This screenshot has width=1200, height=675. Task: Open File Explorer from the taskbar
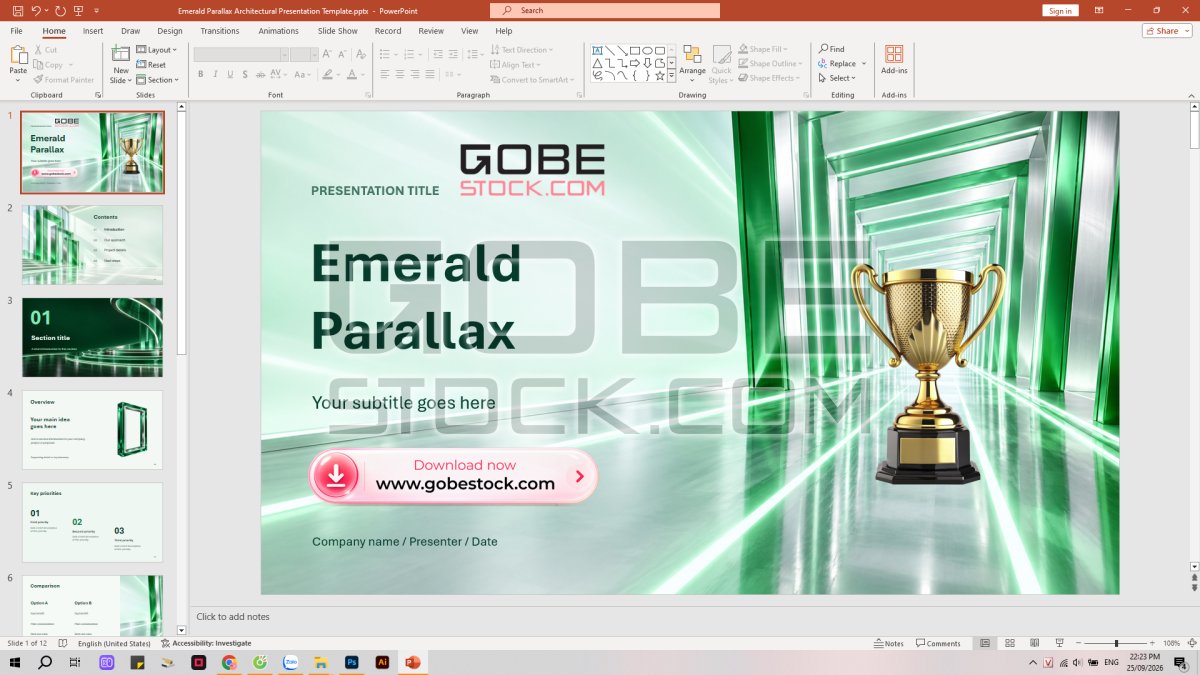tap(321, 662)
